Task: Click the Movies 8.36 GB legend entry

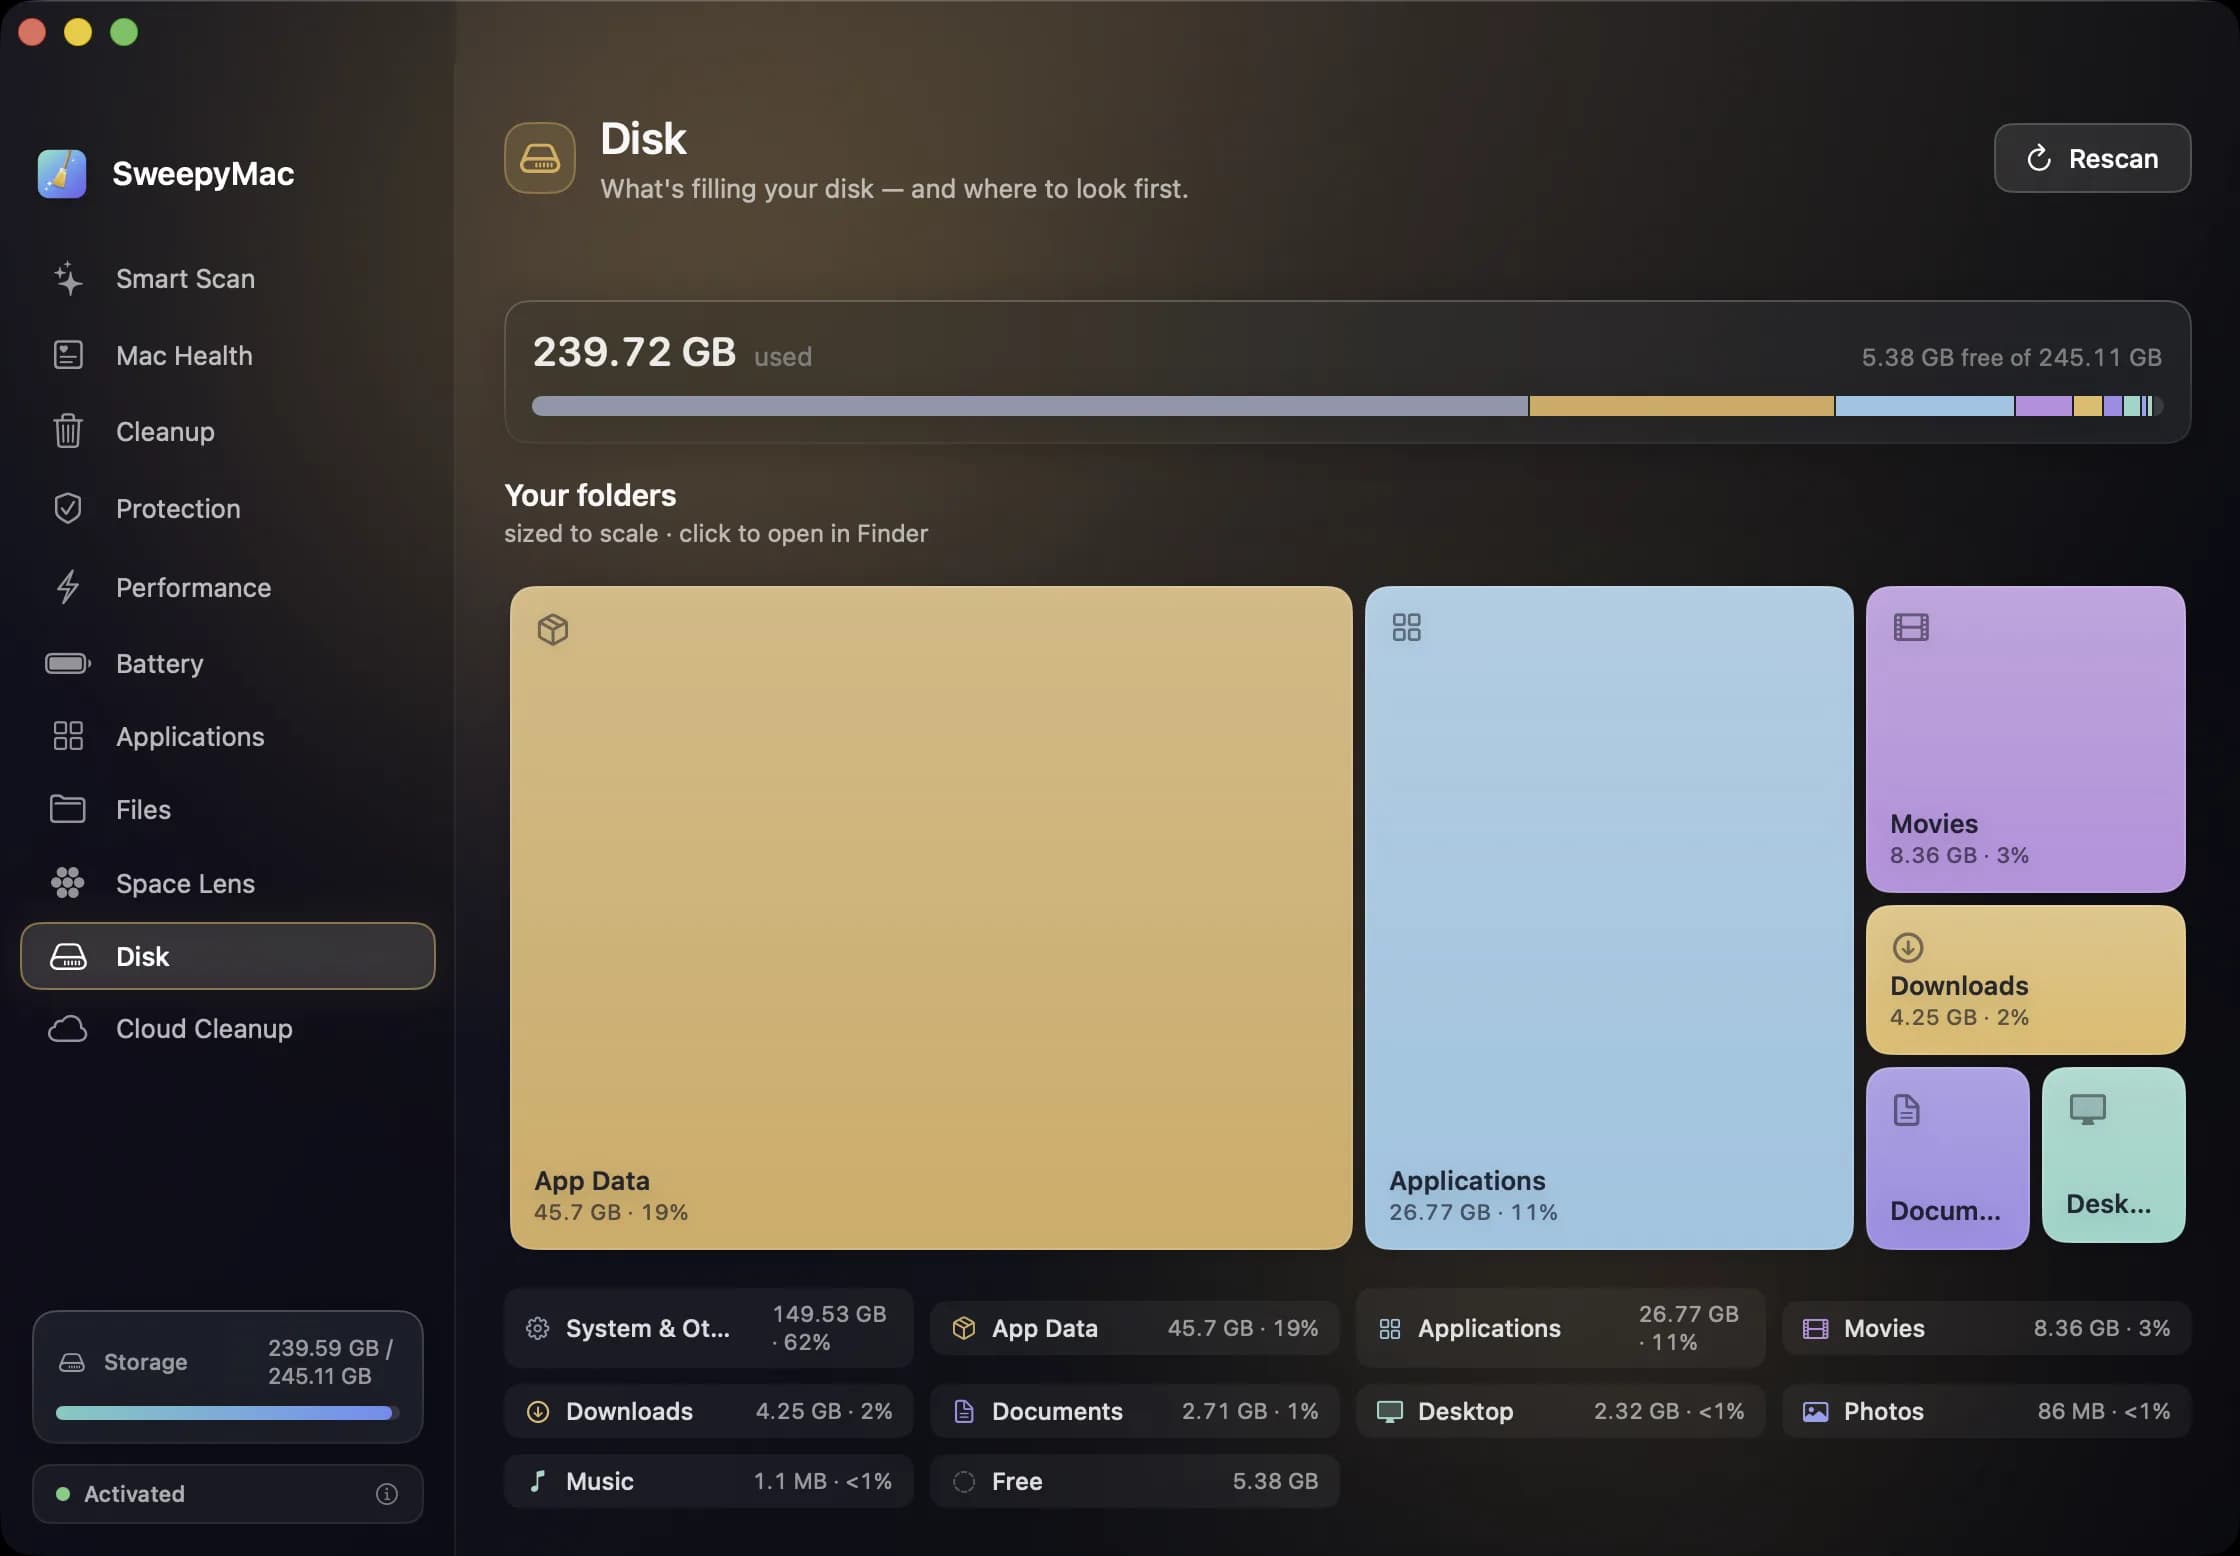Action: 1986,1328
